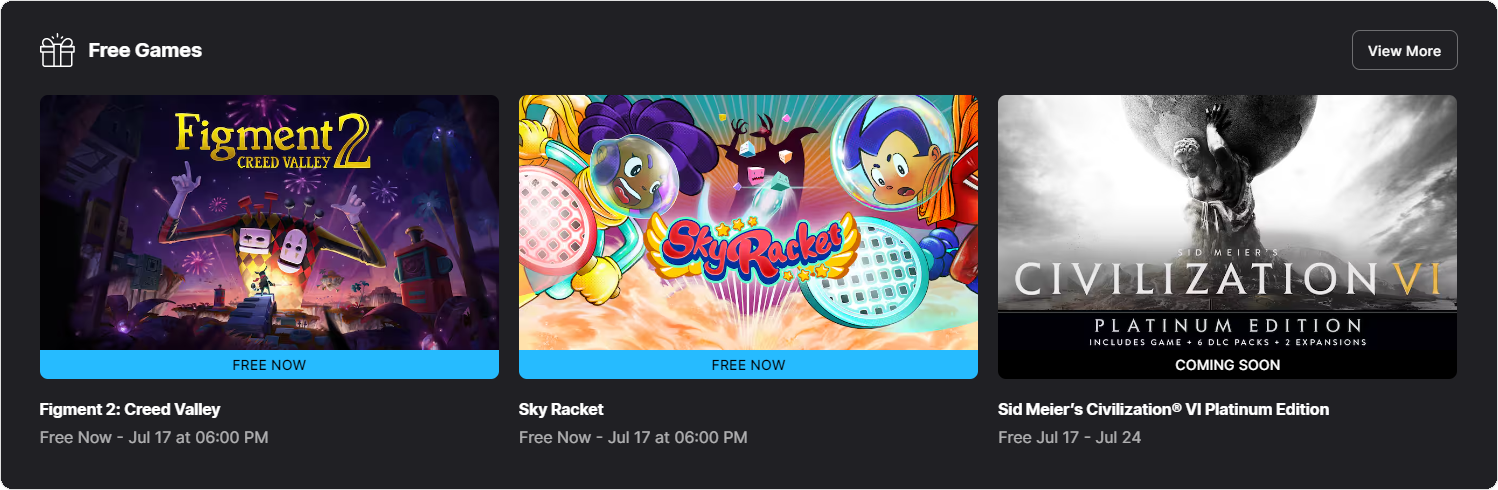Click the Free Jul 17 - Jul 24 text
The height and width of the screenshot is (490, 1498).
point(1069,437)
